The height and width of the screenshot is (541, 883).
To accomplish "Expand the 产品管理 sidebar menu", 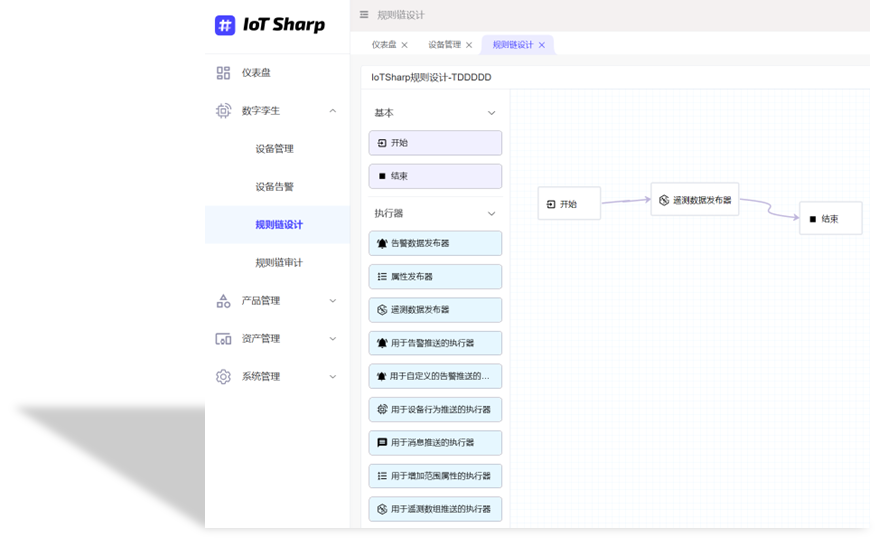I will (333, 301).
